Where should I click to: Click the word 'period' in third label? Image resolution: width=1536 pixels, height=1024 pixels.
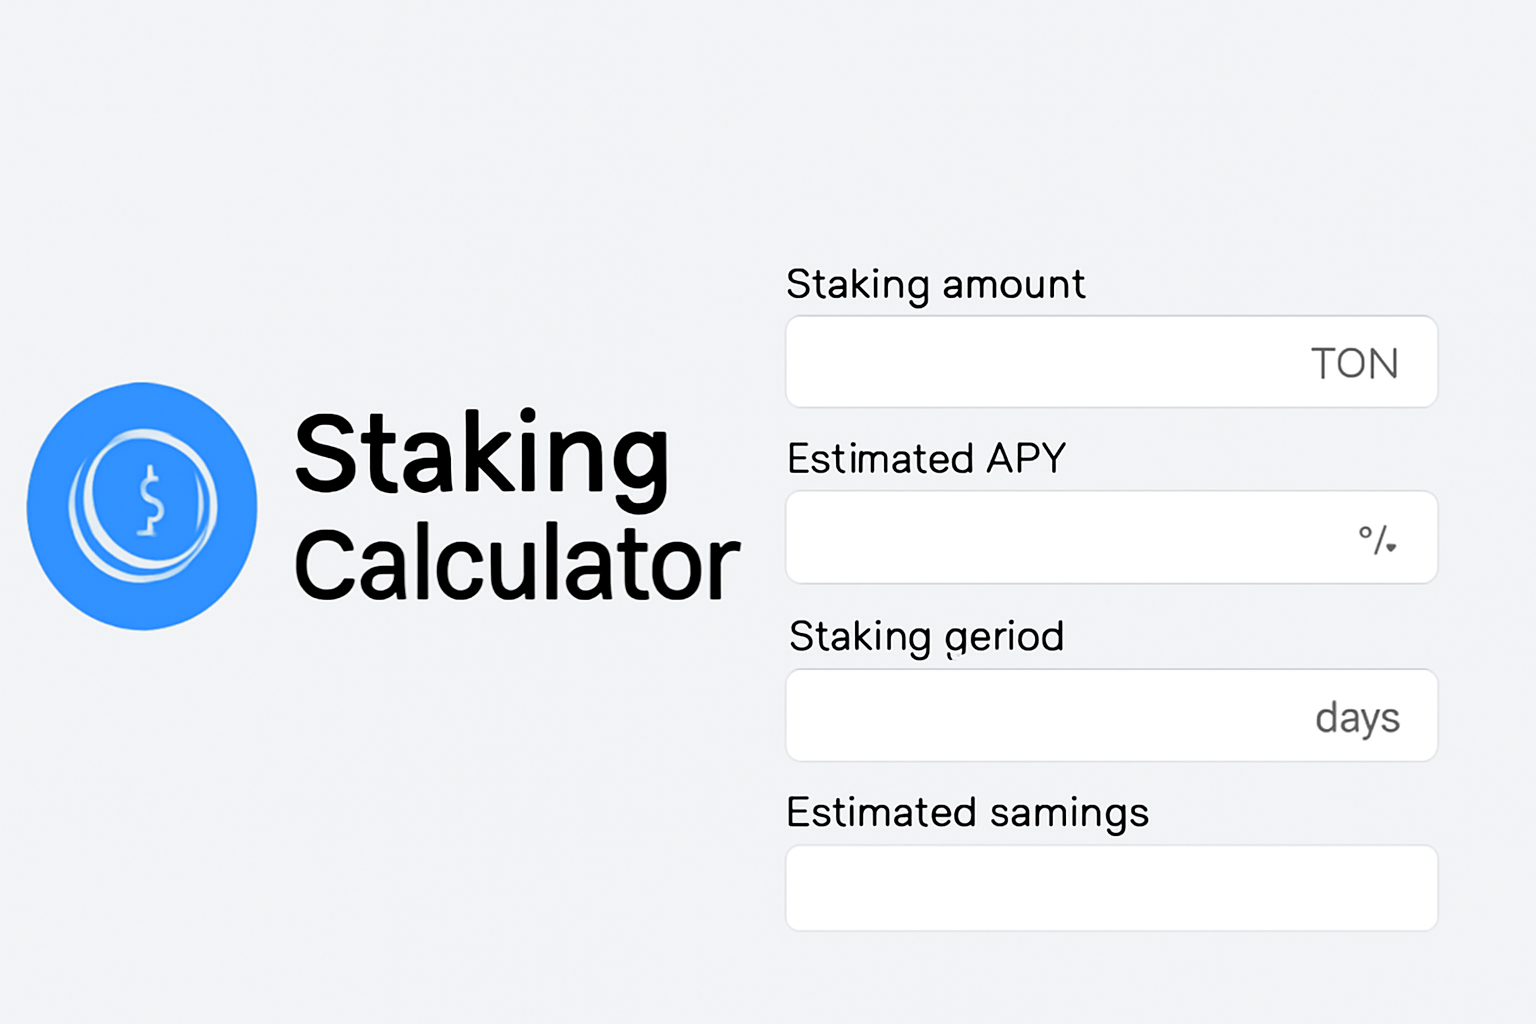point(1004,638)
